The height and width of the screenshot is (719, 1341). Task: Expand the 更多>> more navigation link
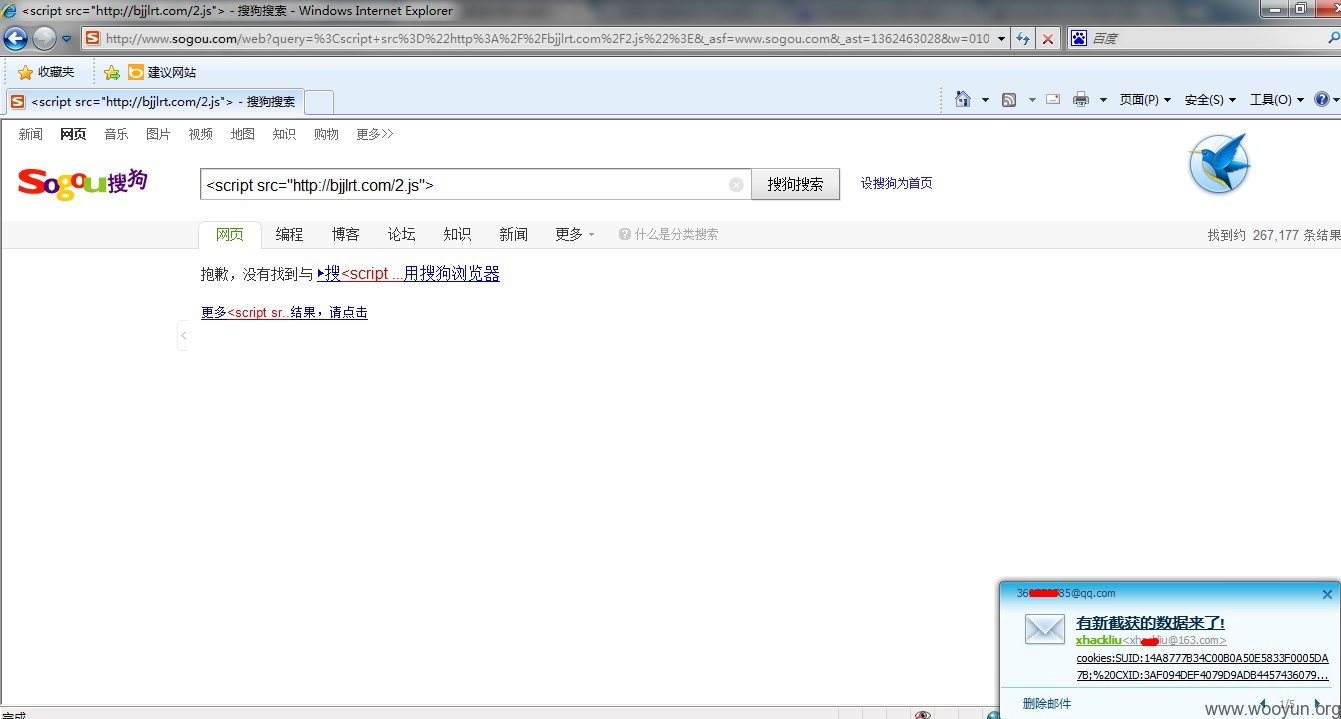click(375, 134)
